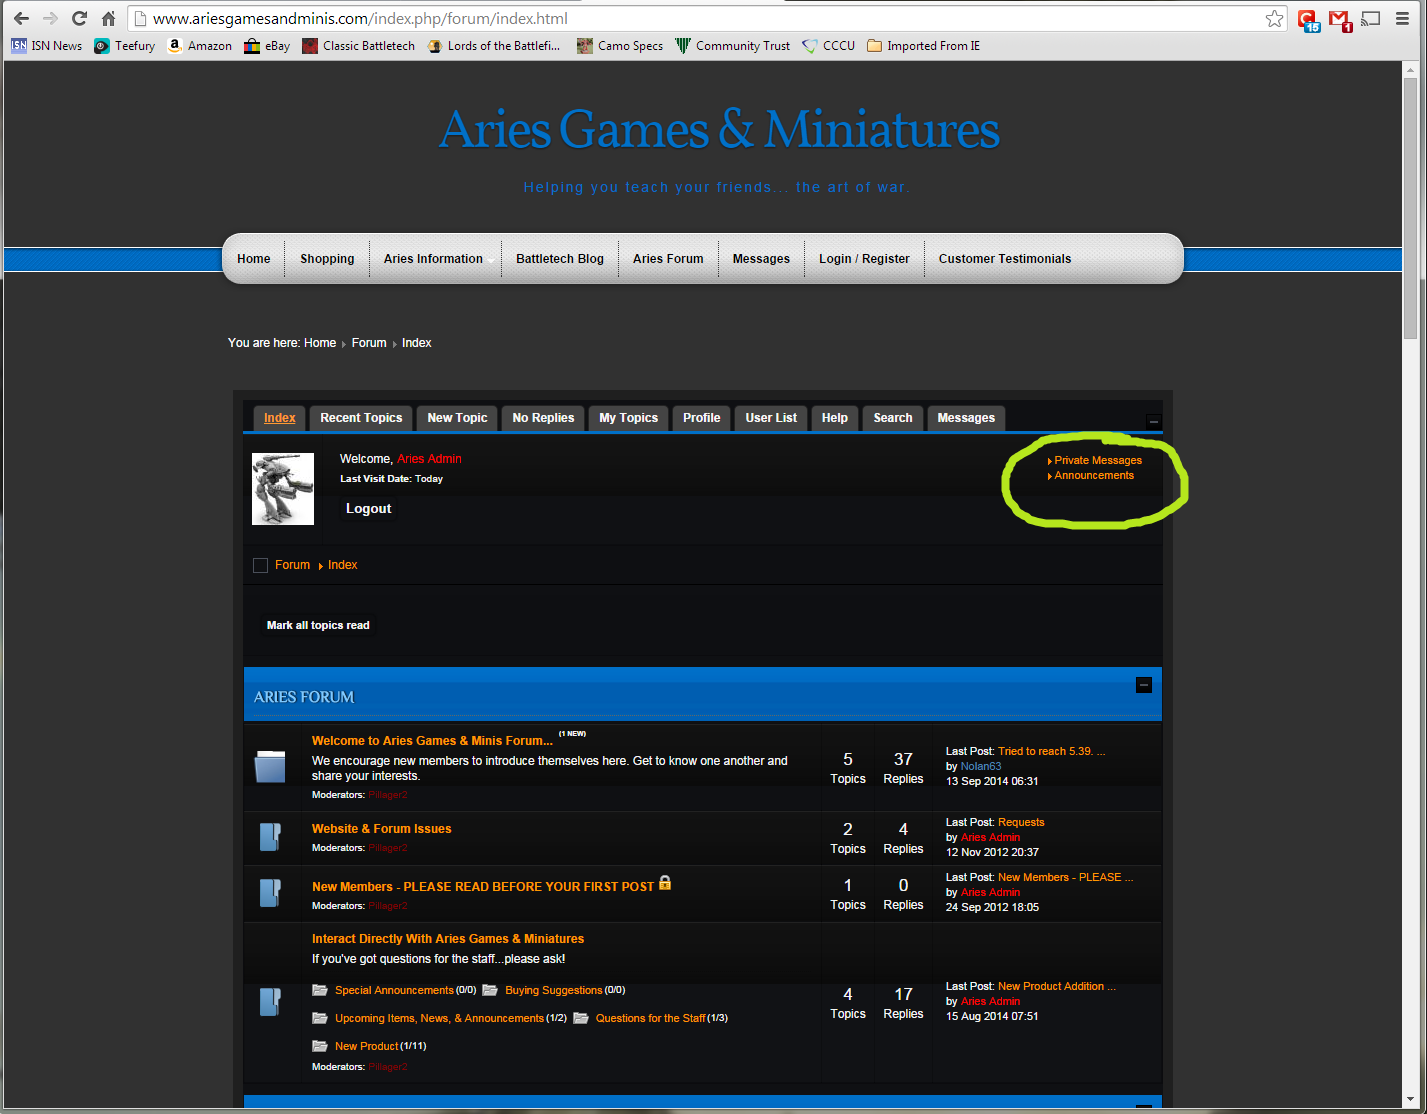1427x1114 pixels.
Task: Bookmark page with the star icon
Action: point(1273,19)
